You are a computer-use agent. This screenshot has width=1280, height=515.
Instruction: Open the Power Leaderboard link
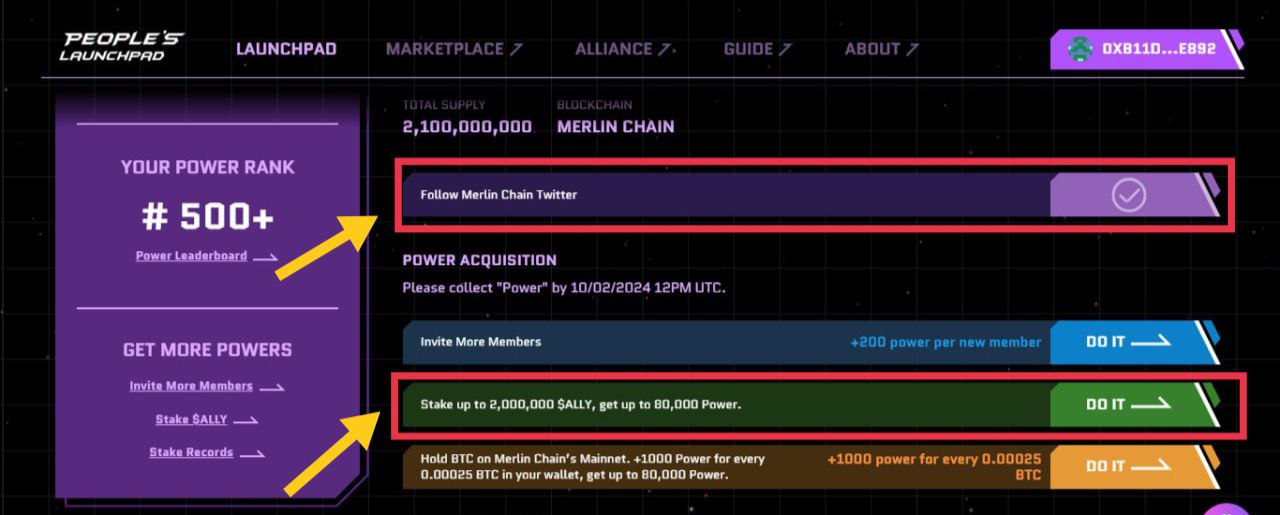[x=191, y=256]
